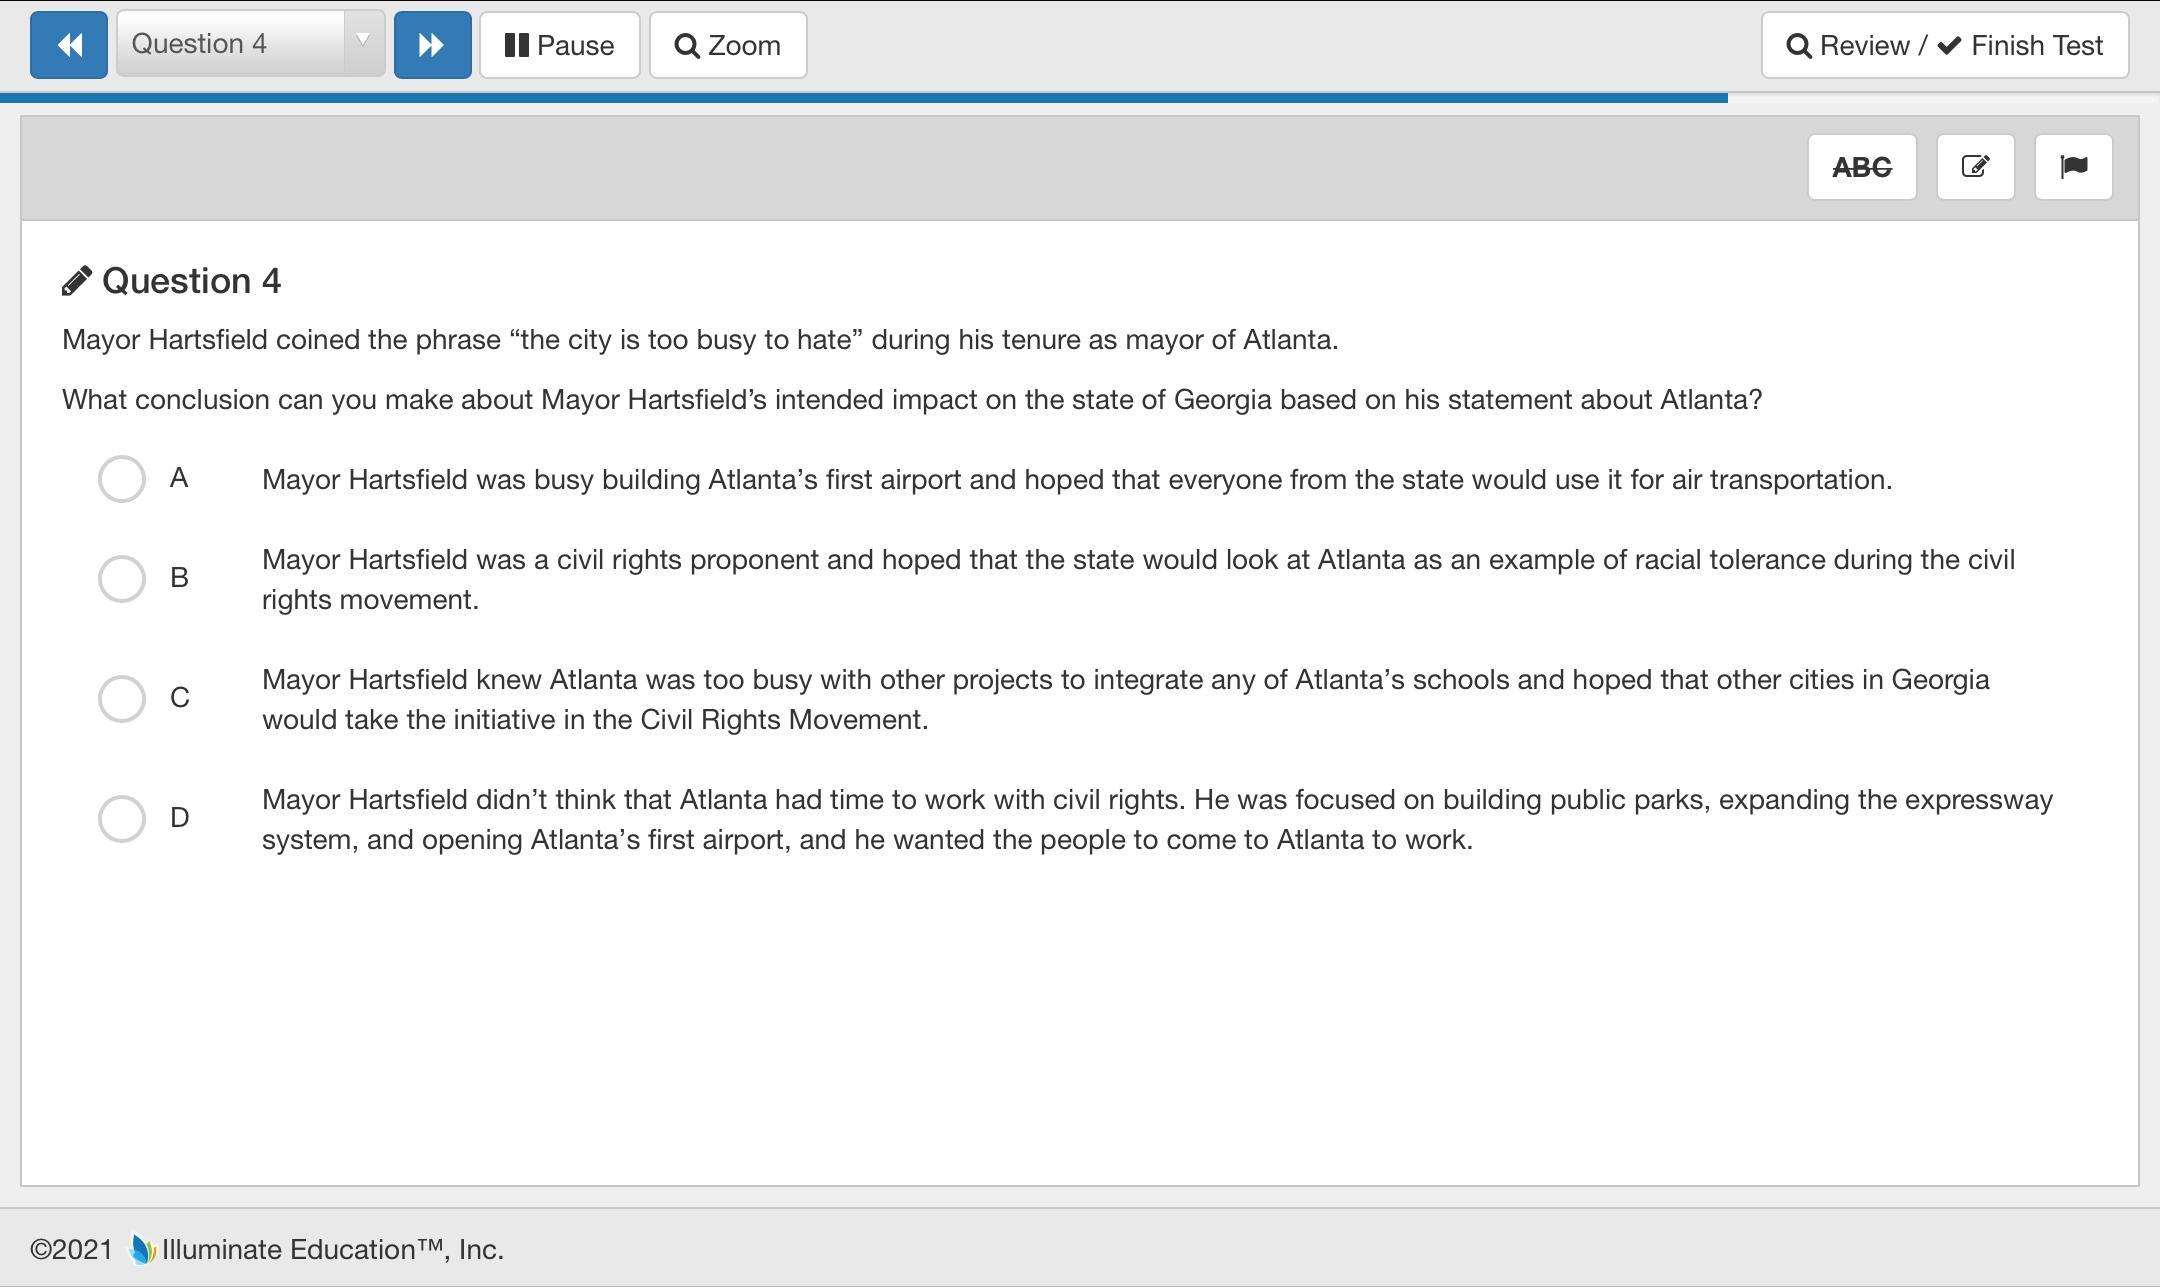
Task: Open the Question 4 selector dropdown
Action: click(232, 45)
